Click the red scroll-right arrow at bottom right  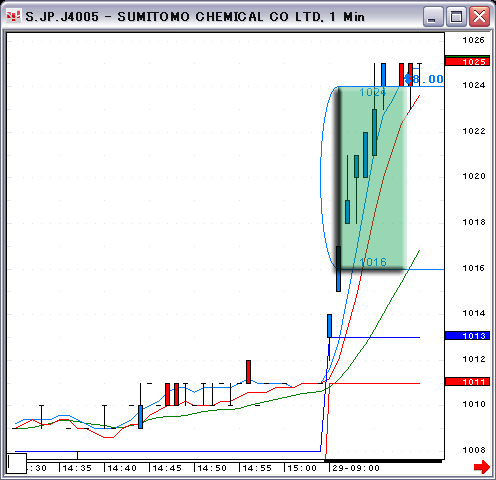point(482,467)
